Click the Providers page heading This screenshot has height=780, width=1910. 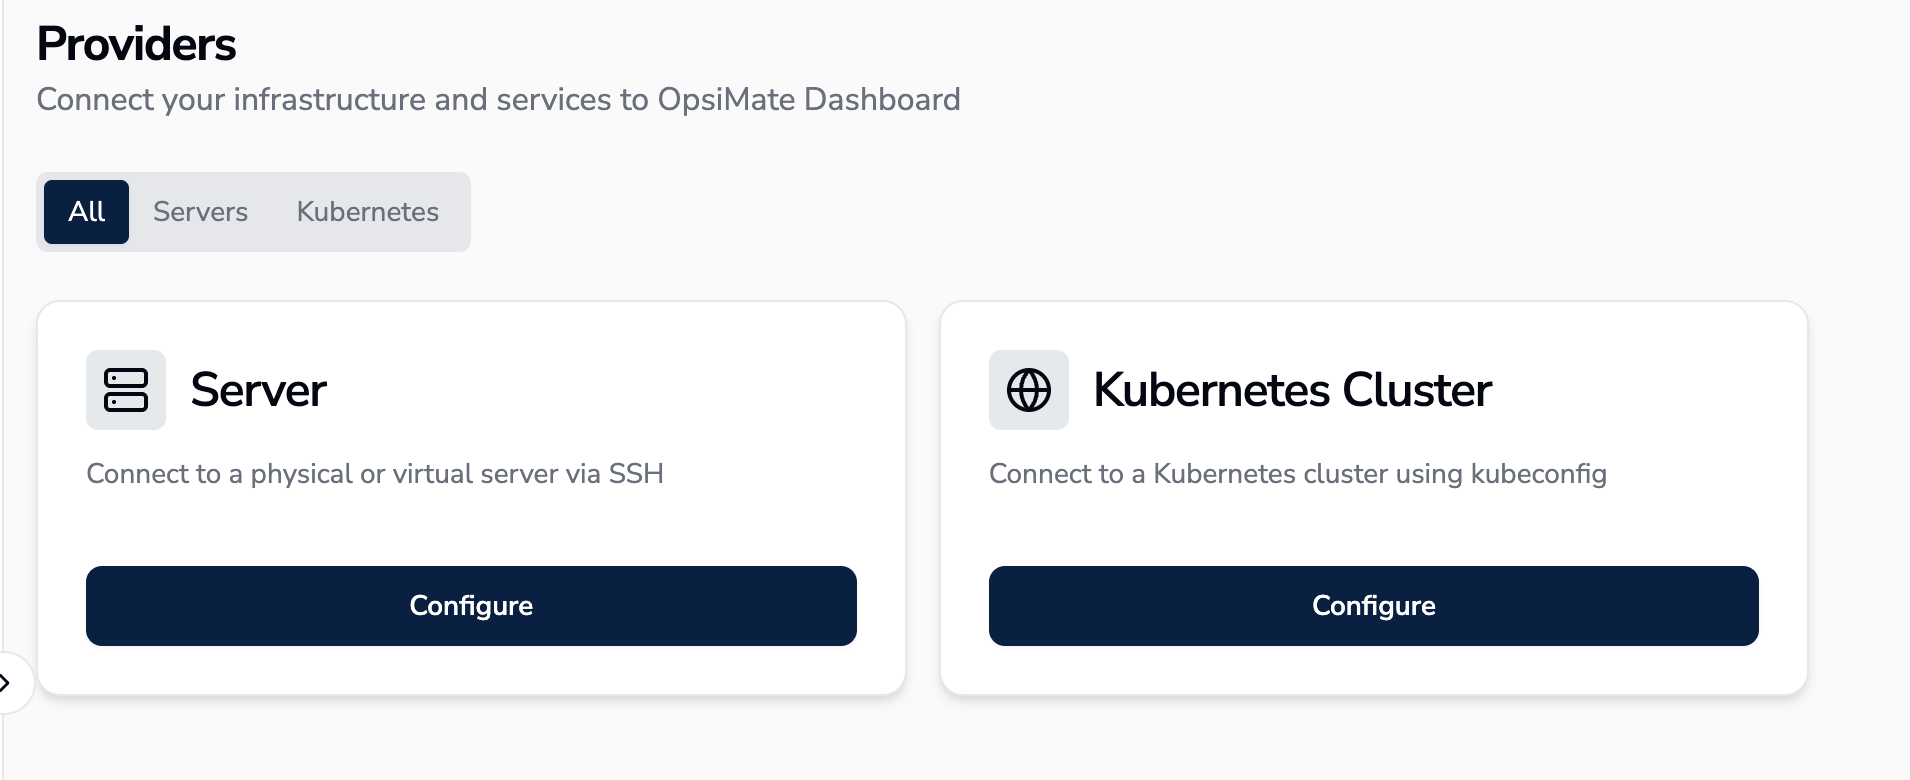point(136,44)
